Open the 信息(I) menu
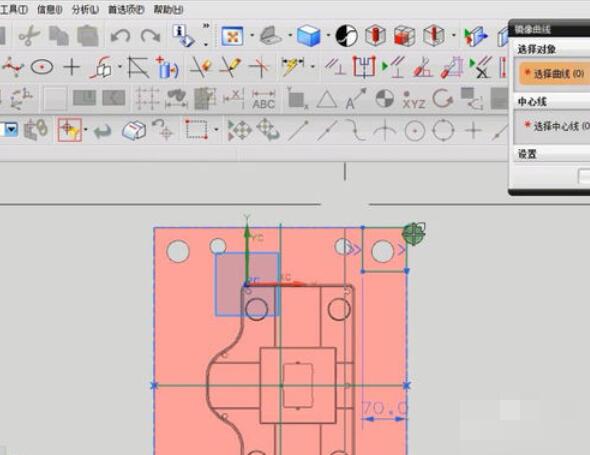The image size is (590, 455). click(49, 9)
